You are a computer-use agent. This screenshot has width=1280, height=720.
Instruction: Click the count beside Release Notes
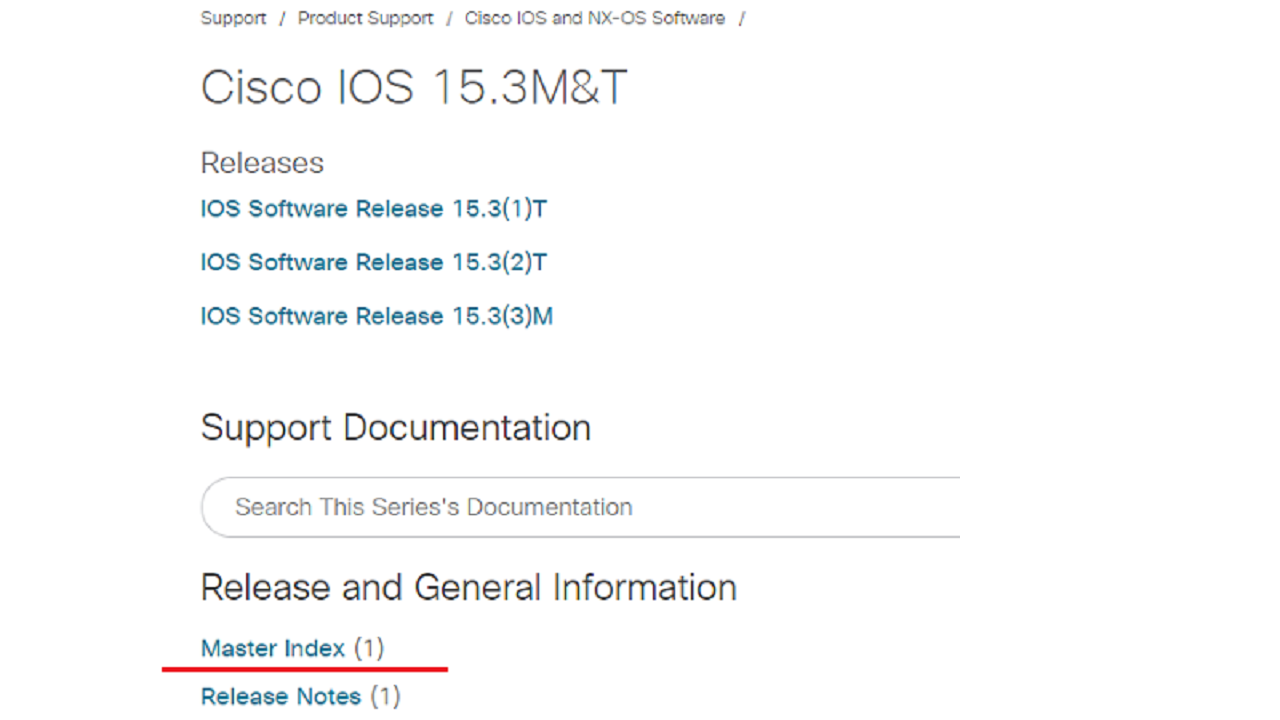385,696
